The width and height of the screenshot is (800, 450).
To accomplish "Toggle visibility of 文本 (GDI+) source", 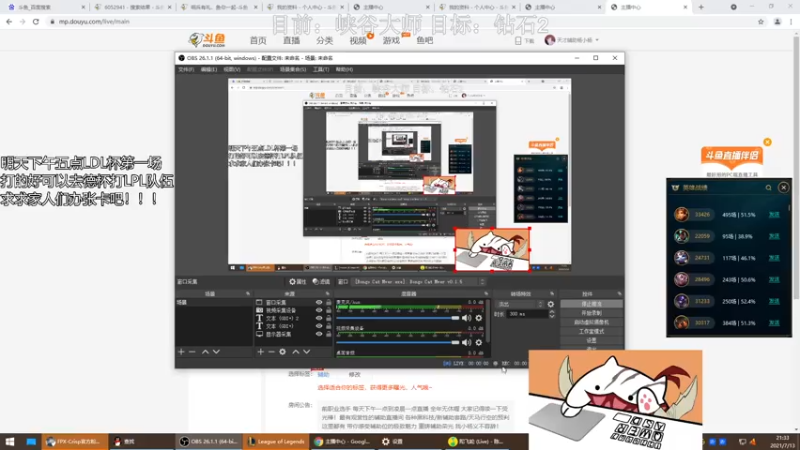I will tap(319, 326).
